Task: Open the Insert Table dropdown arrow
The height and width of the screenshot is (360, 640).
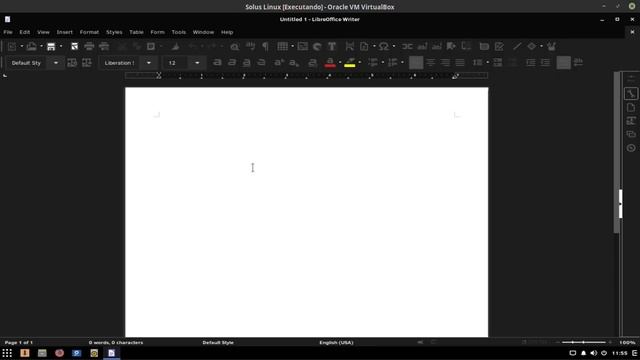Action: coord(293,47)
